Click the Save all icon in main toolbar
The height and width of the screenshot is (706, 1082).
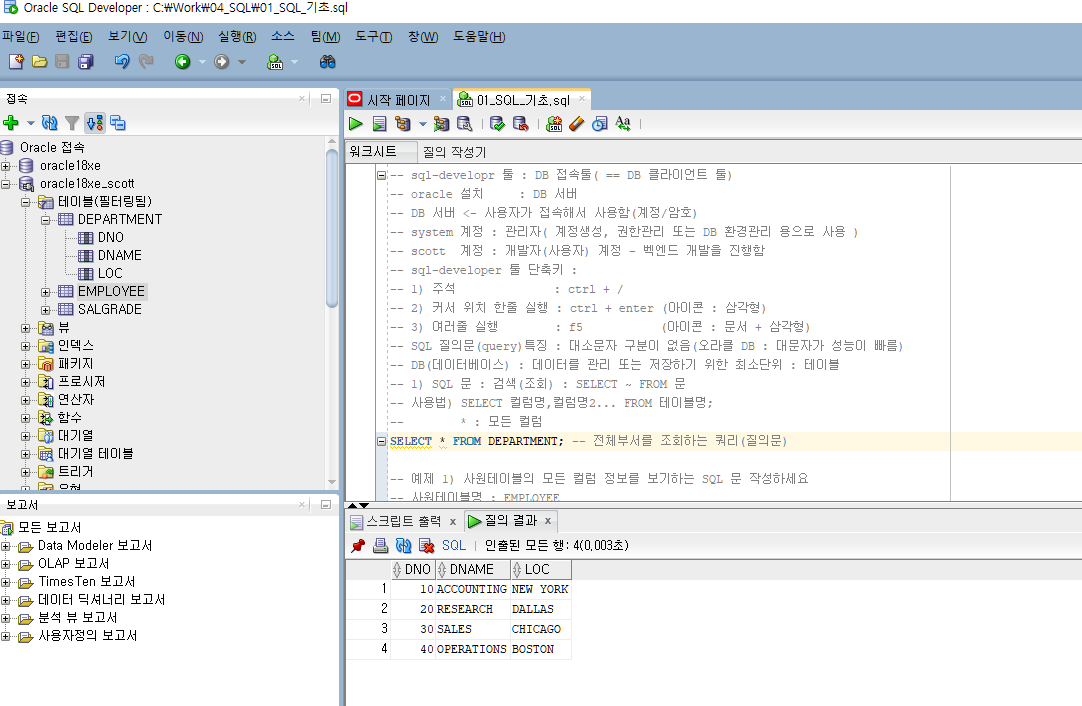(86, 61)
